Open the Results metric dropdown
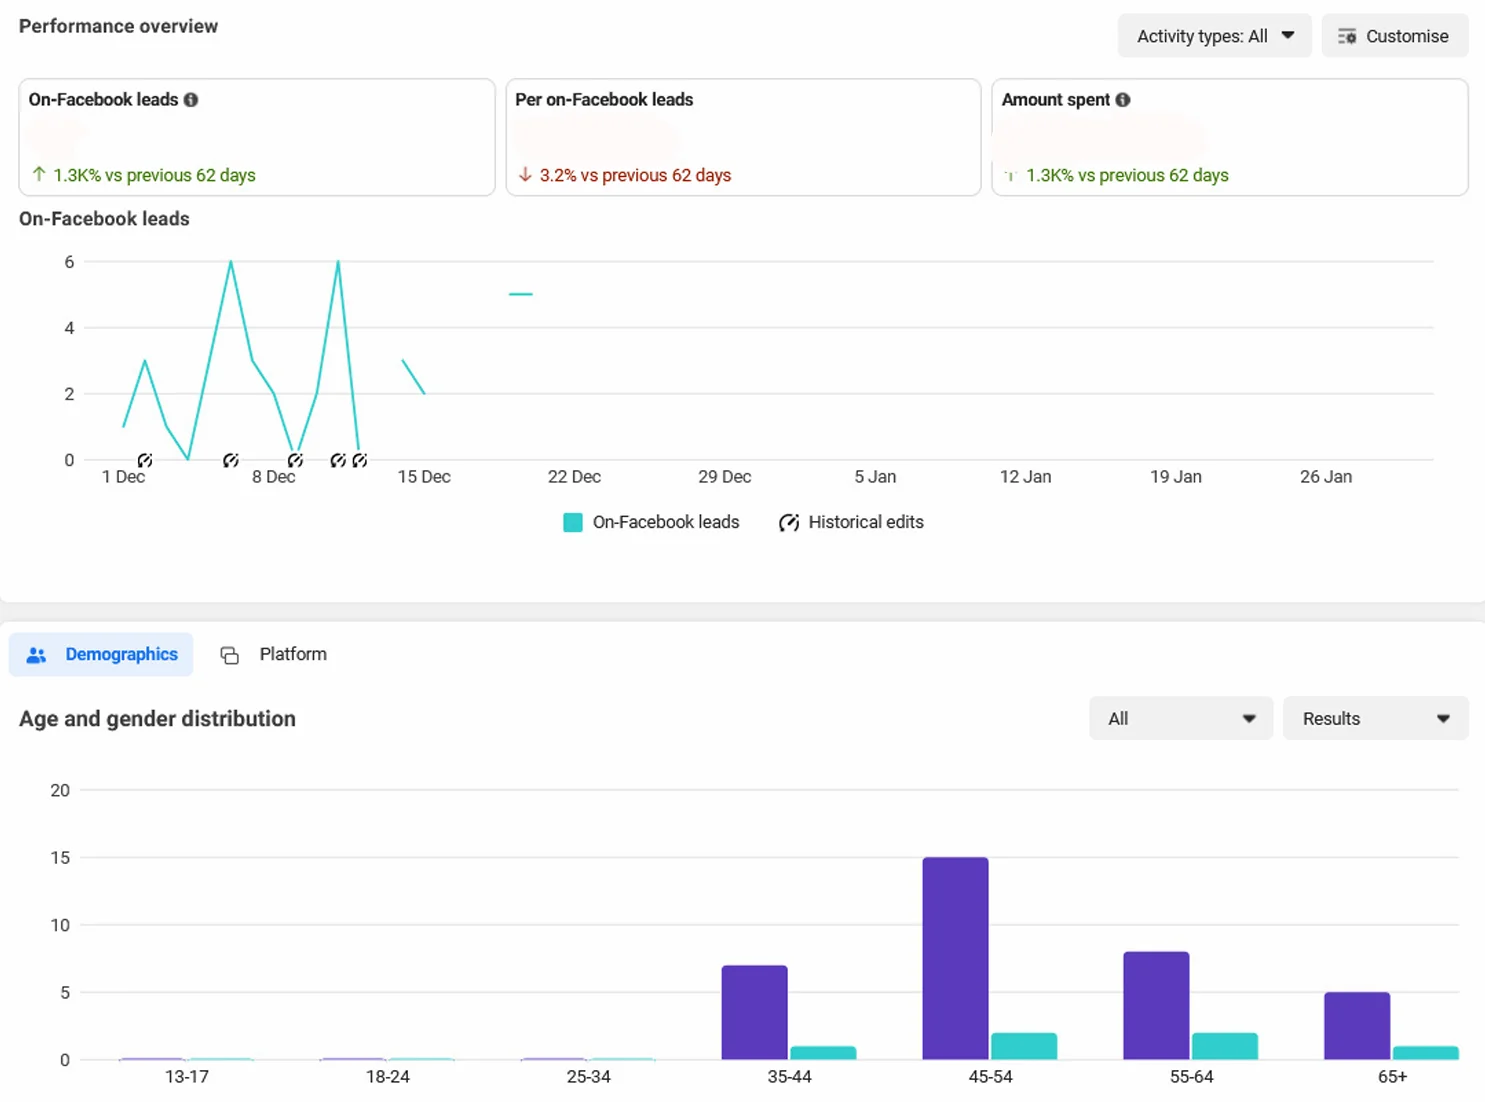The width and height of the screenshot is (1485, 1102). click(1375, 719)
